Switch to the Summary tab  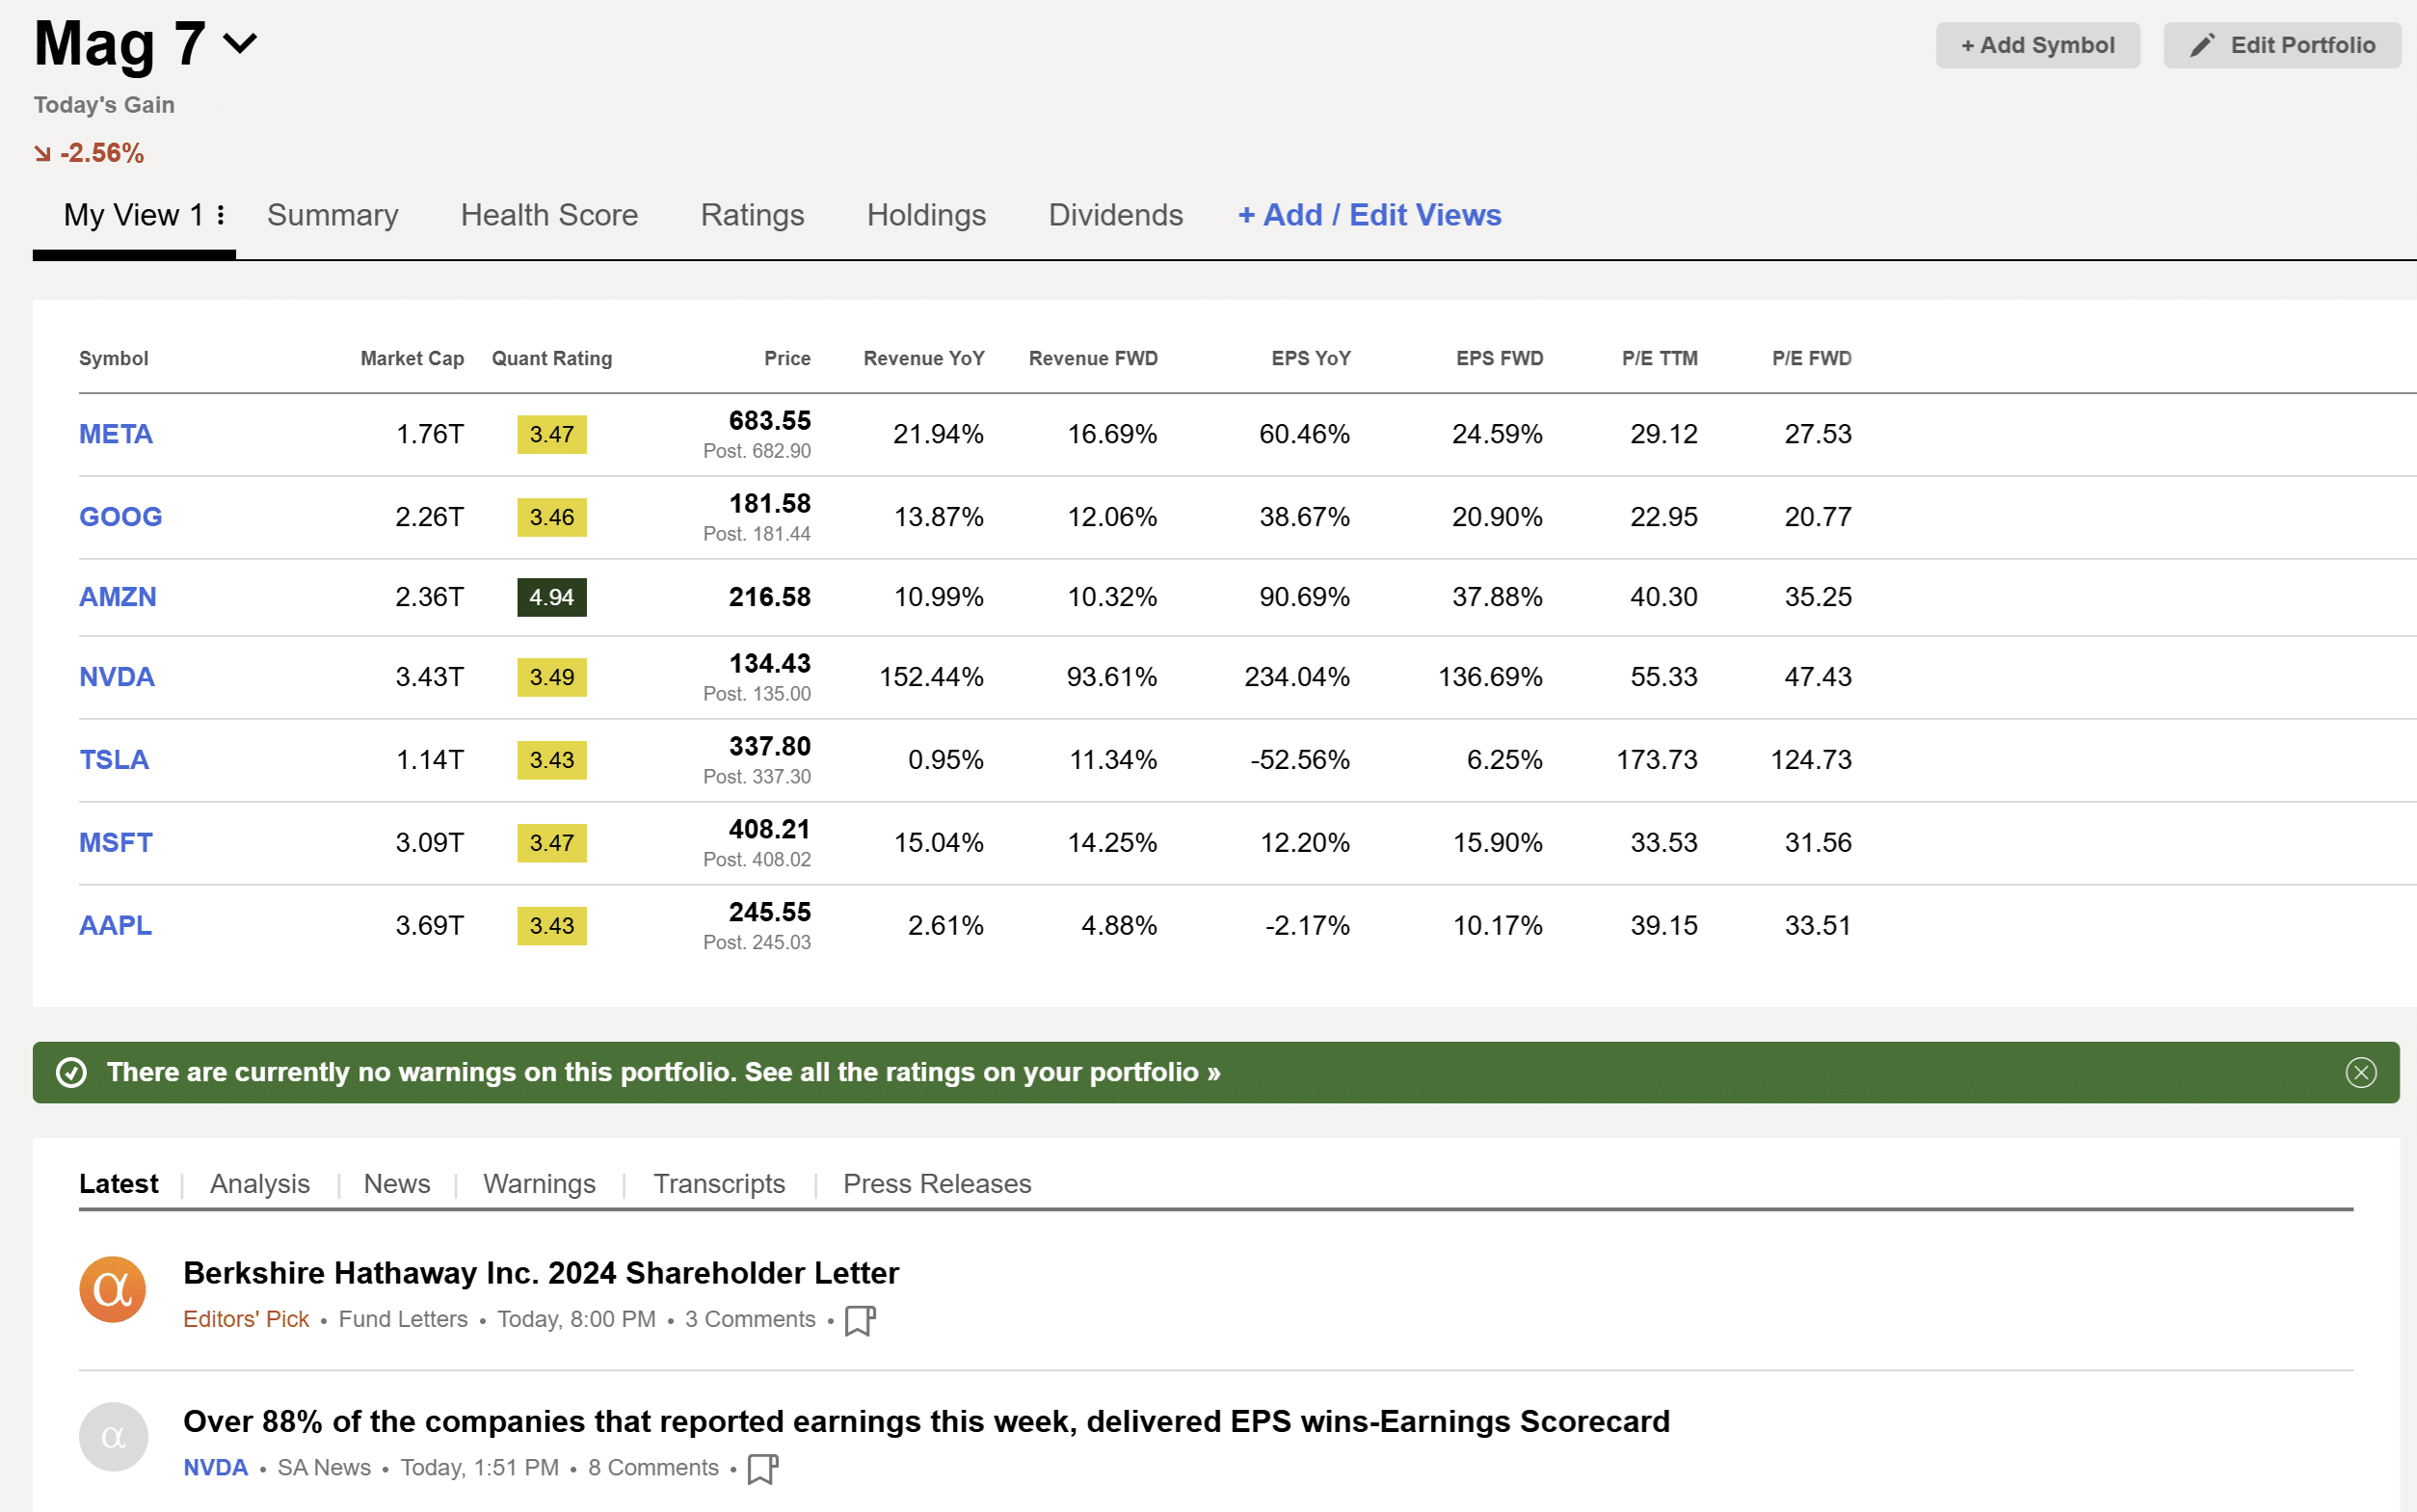pos(333,214)
